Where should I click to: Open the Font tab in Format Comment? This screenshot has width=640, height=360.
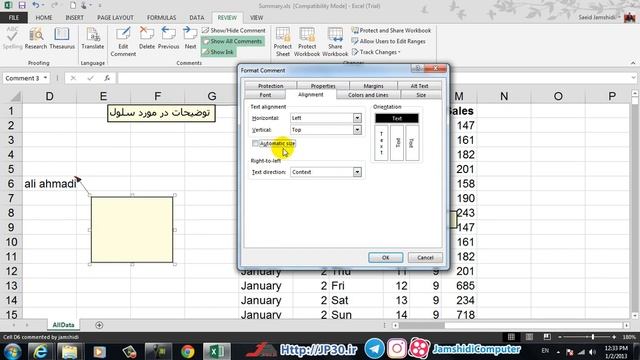(x=265, y=95)
